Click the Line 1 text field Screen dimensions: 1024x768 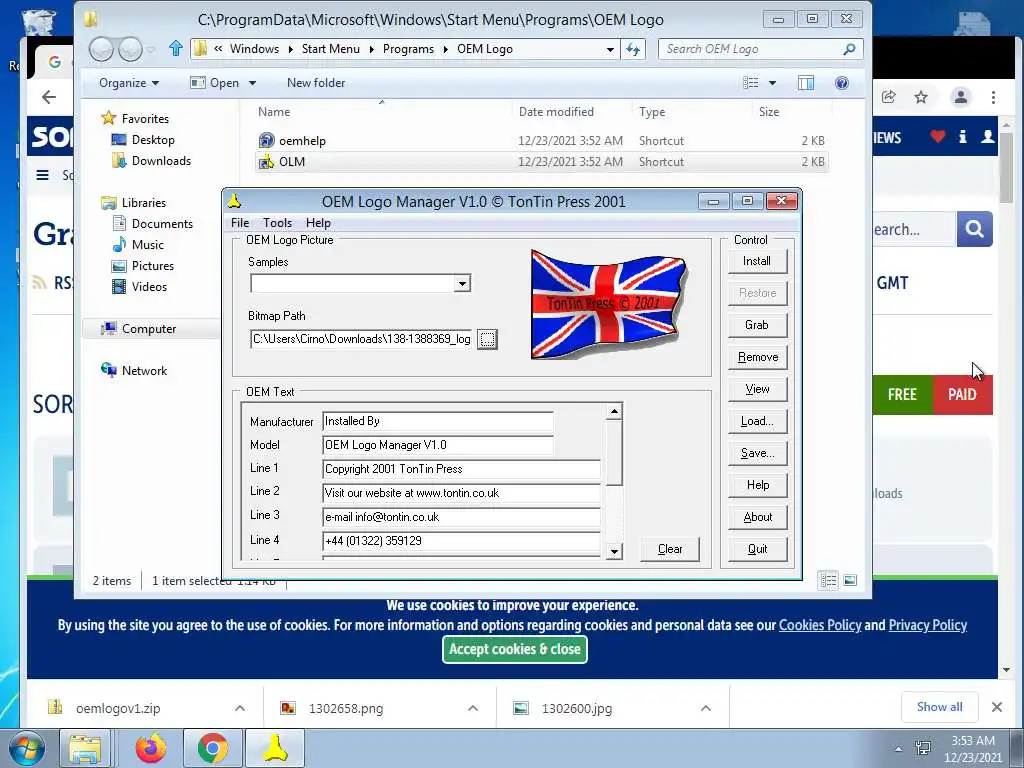(461, 469)
